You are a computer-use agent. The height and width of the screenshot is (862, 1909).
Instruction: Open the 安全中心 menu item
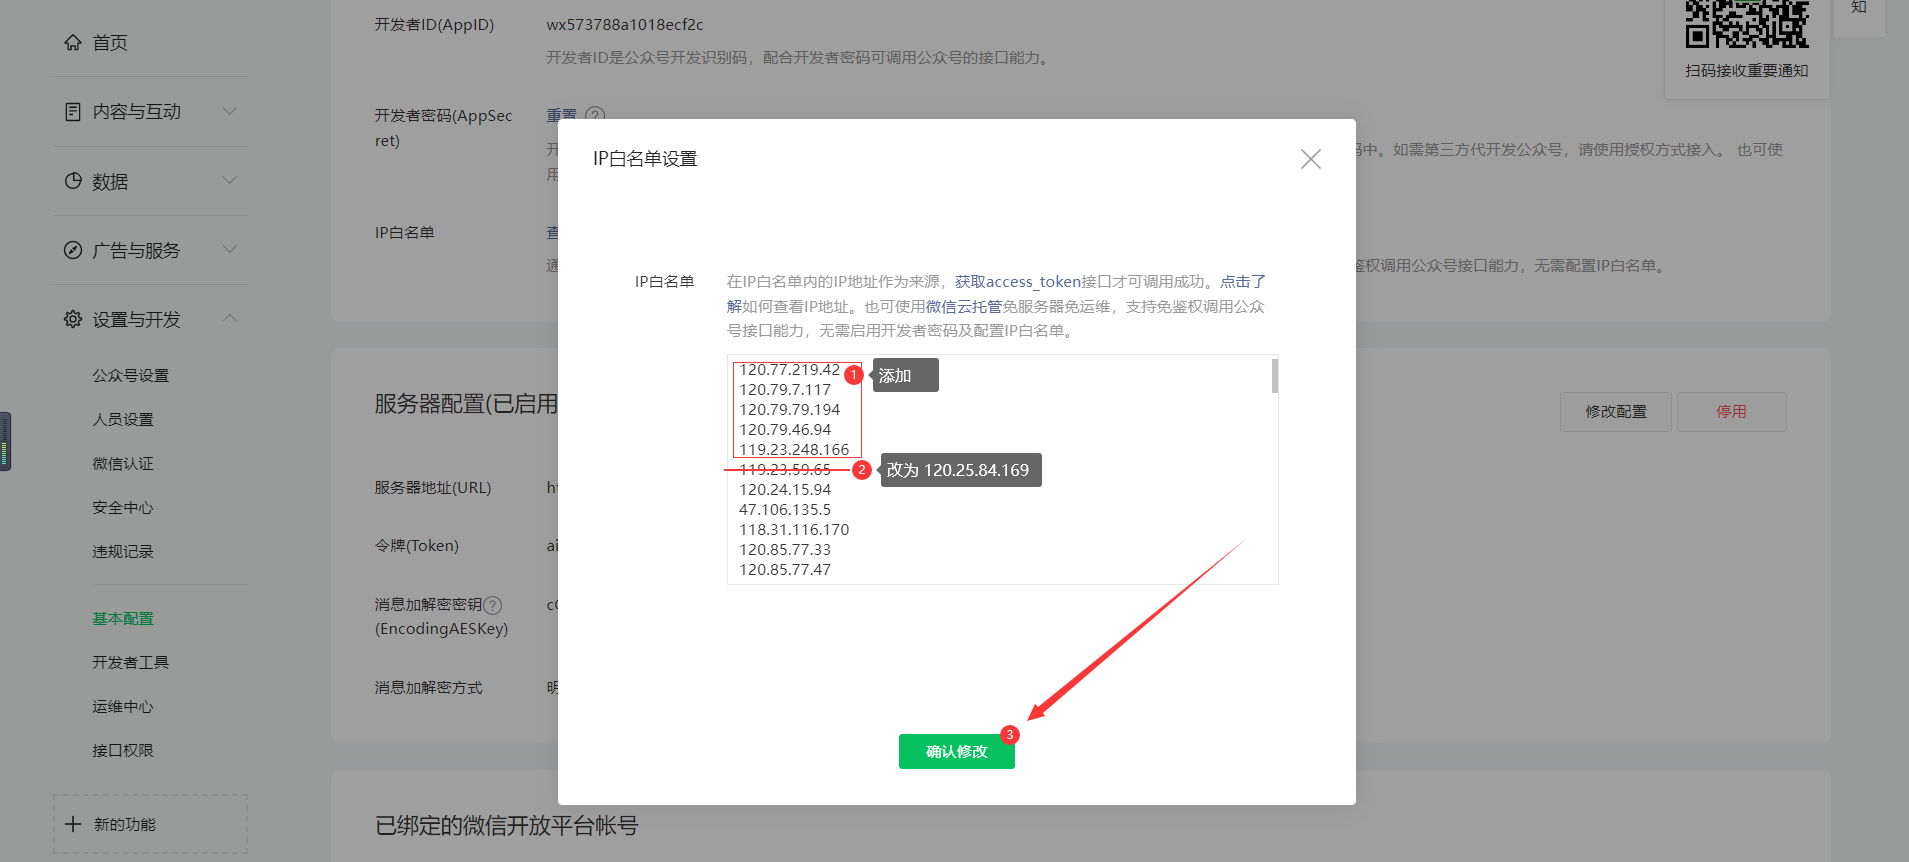(x=123, y=508)
